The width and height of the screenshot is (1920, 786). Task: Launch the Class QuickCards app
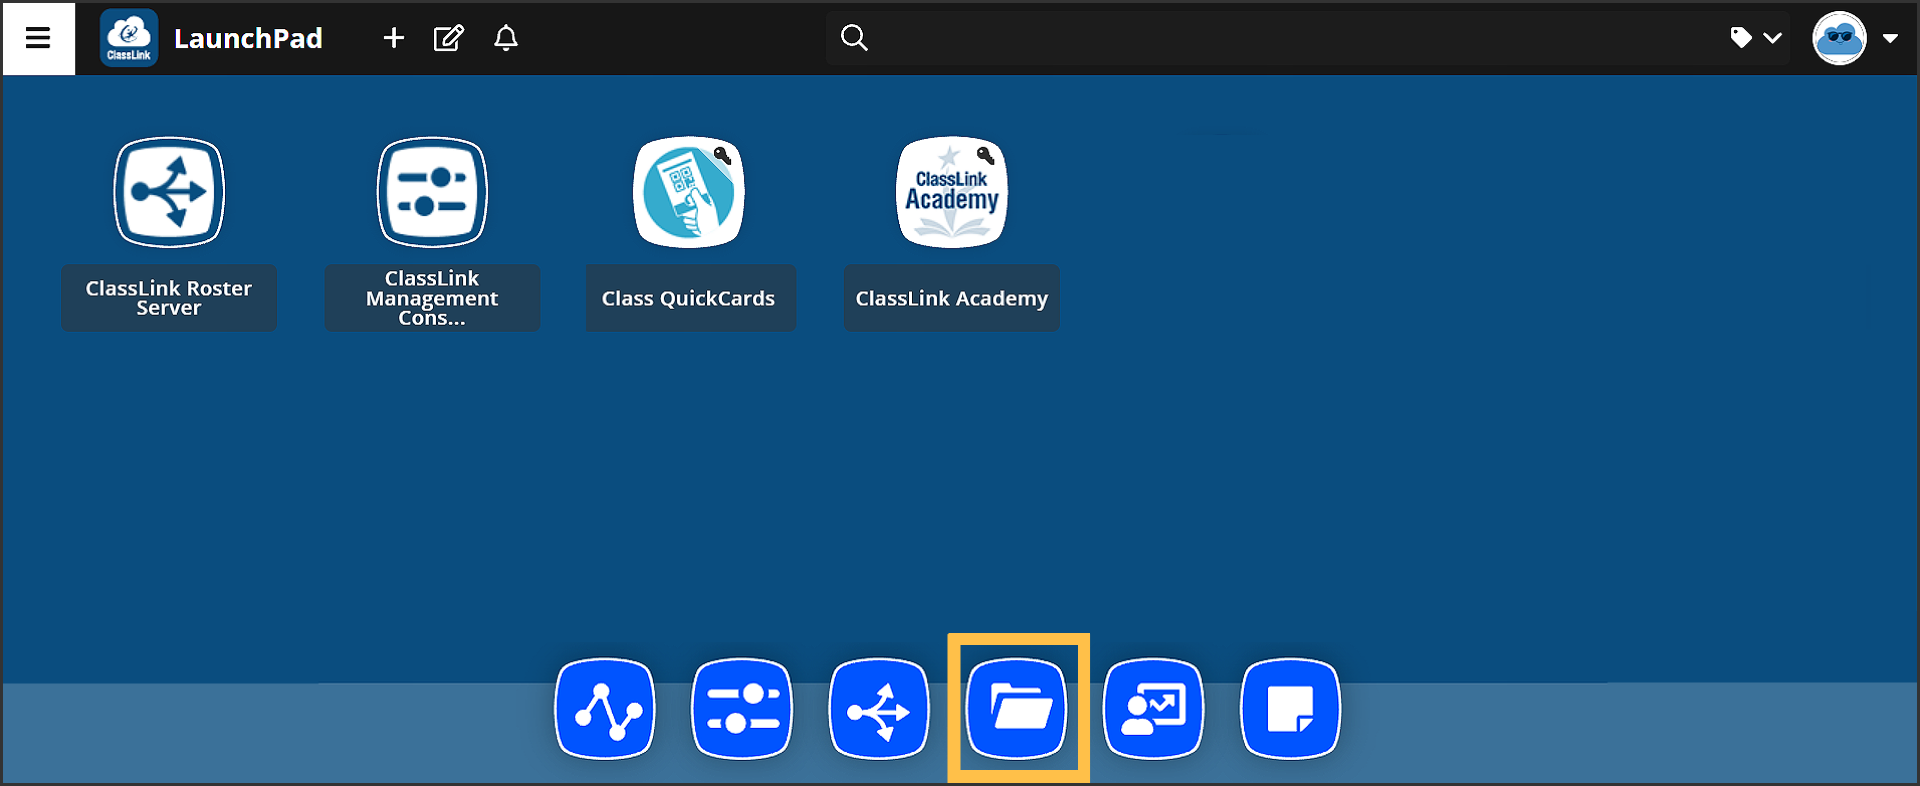coord(689,192)
